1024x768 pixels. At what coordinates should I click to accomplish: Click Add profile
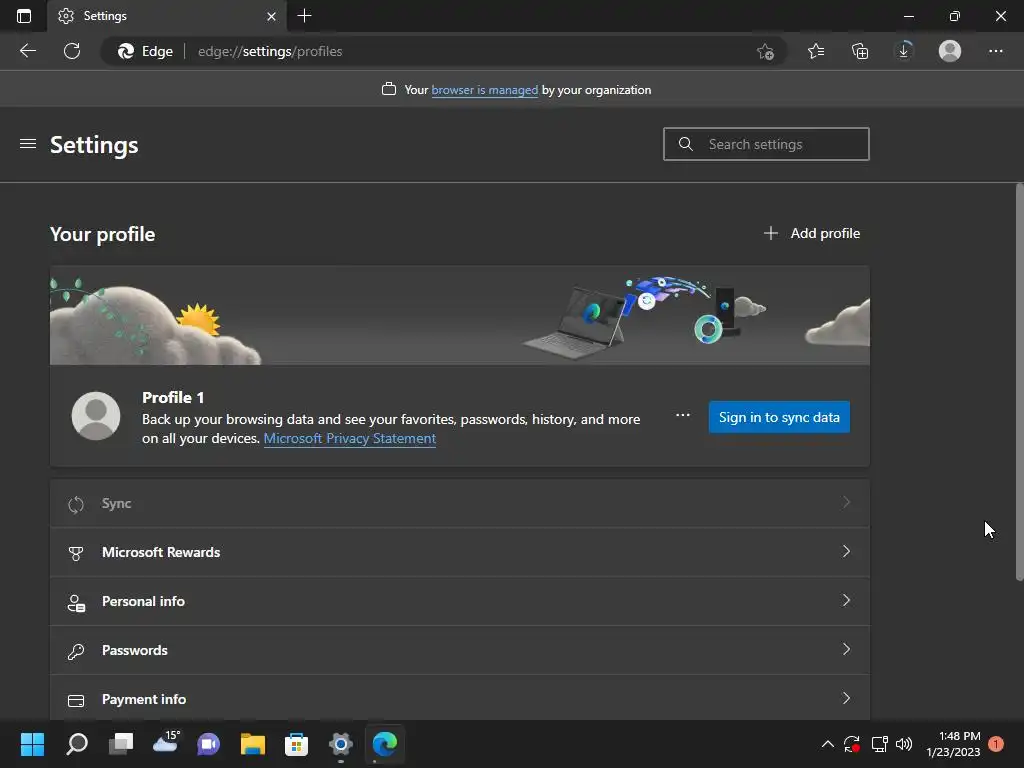[812, 233]
